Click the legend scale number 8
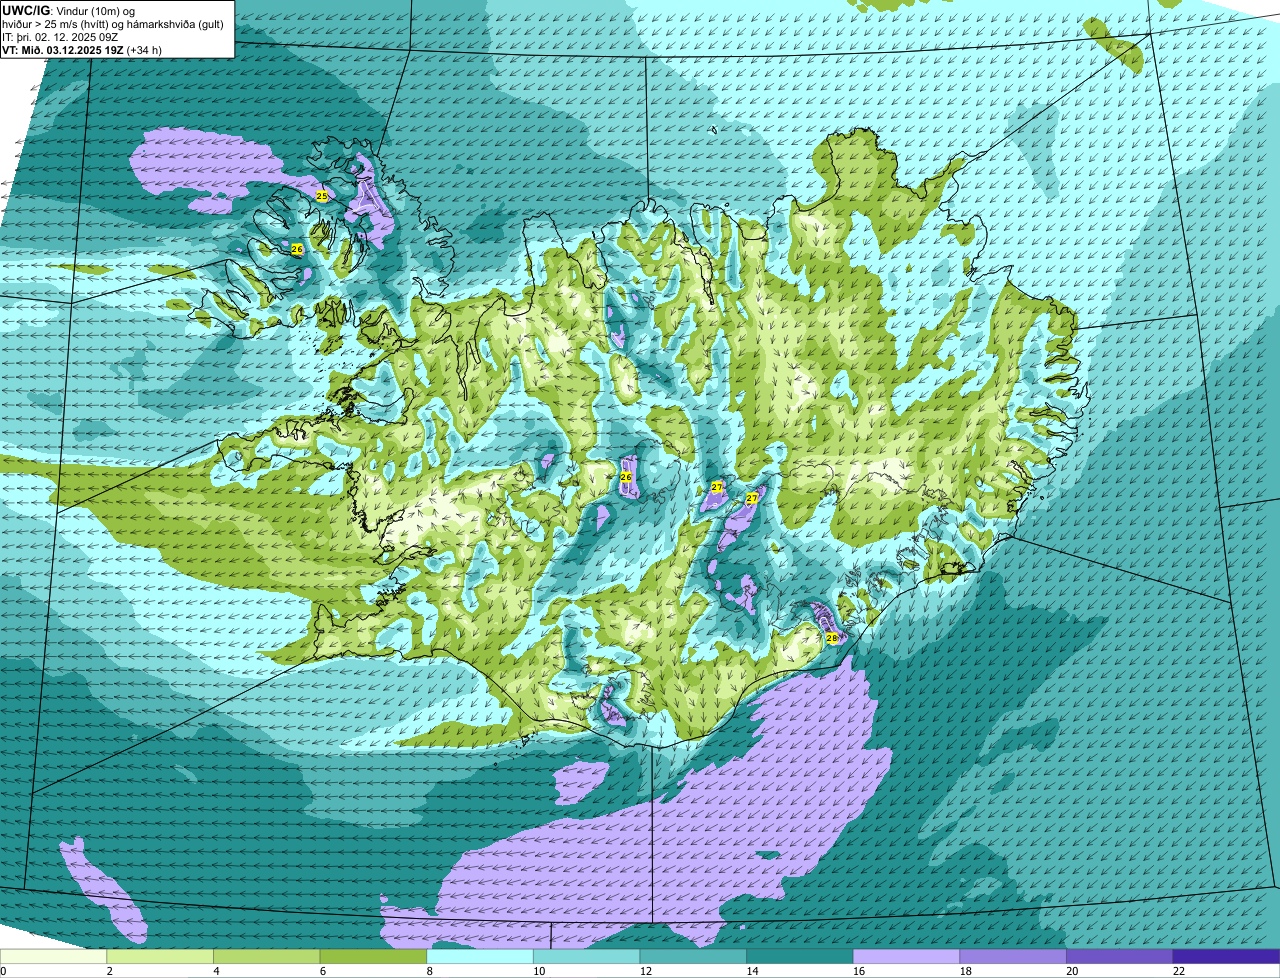This screenshot has width=1280, height=978. pyautogui.click(x=430, y=971)
